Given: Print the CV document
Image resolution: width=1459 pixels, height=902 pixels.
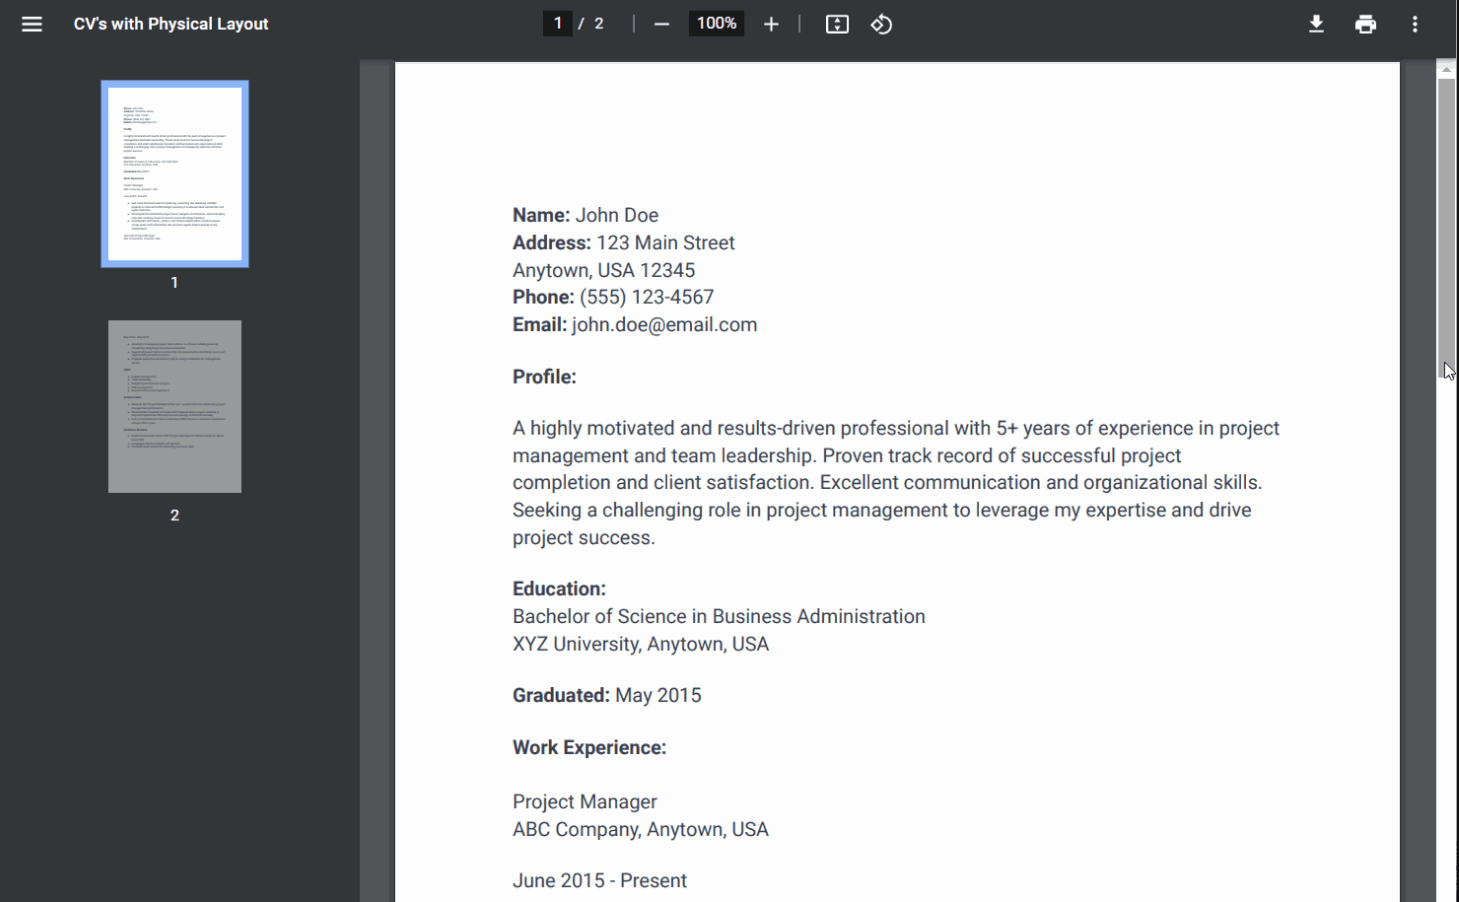Looking at the screenshot, I should [x=1366, y=23].
